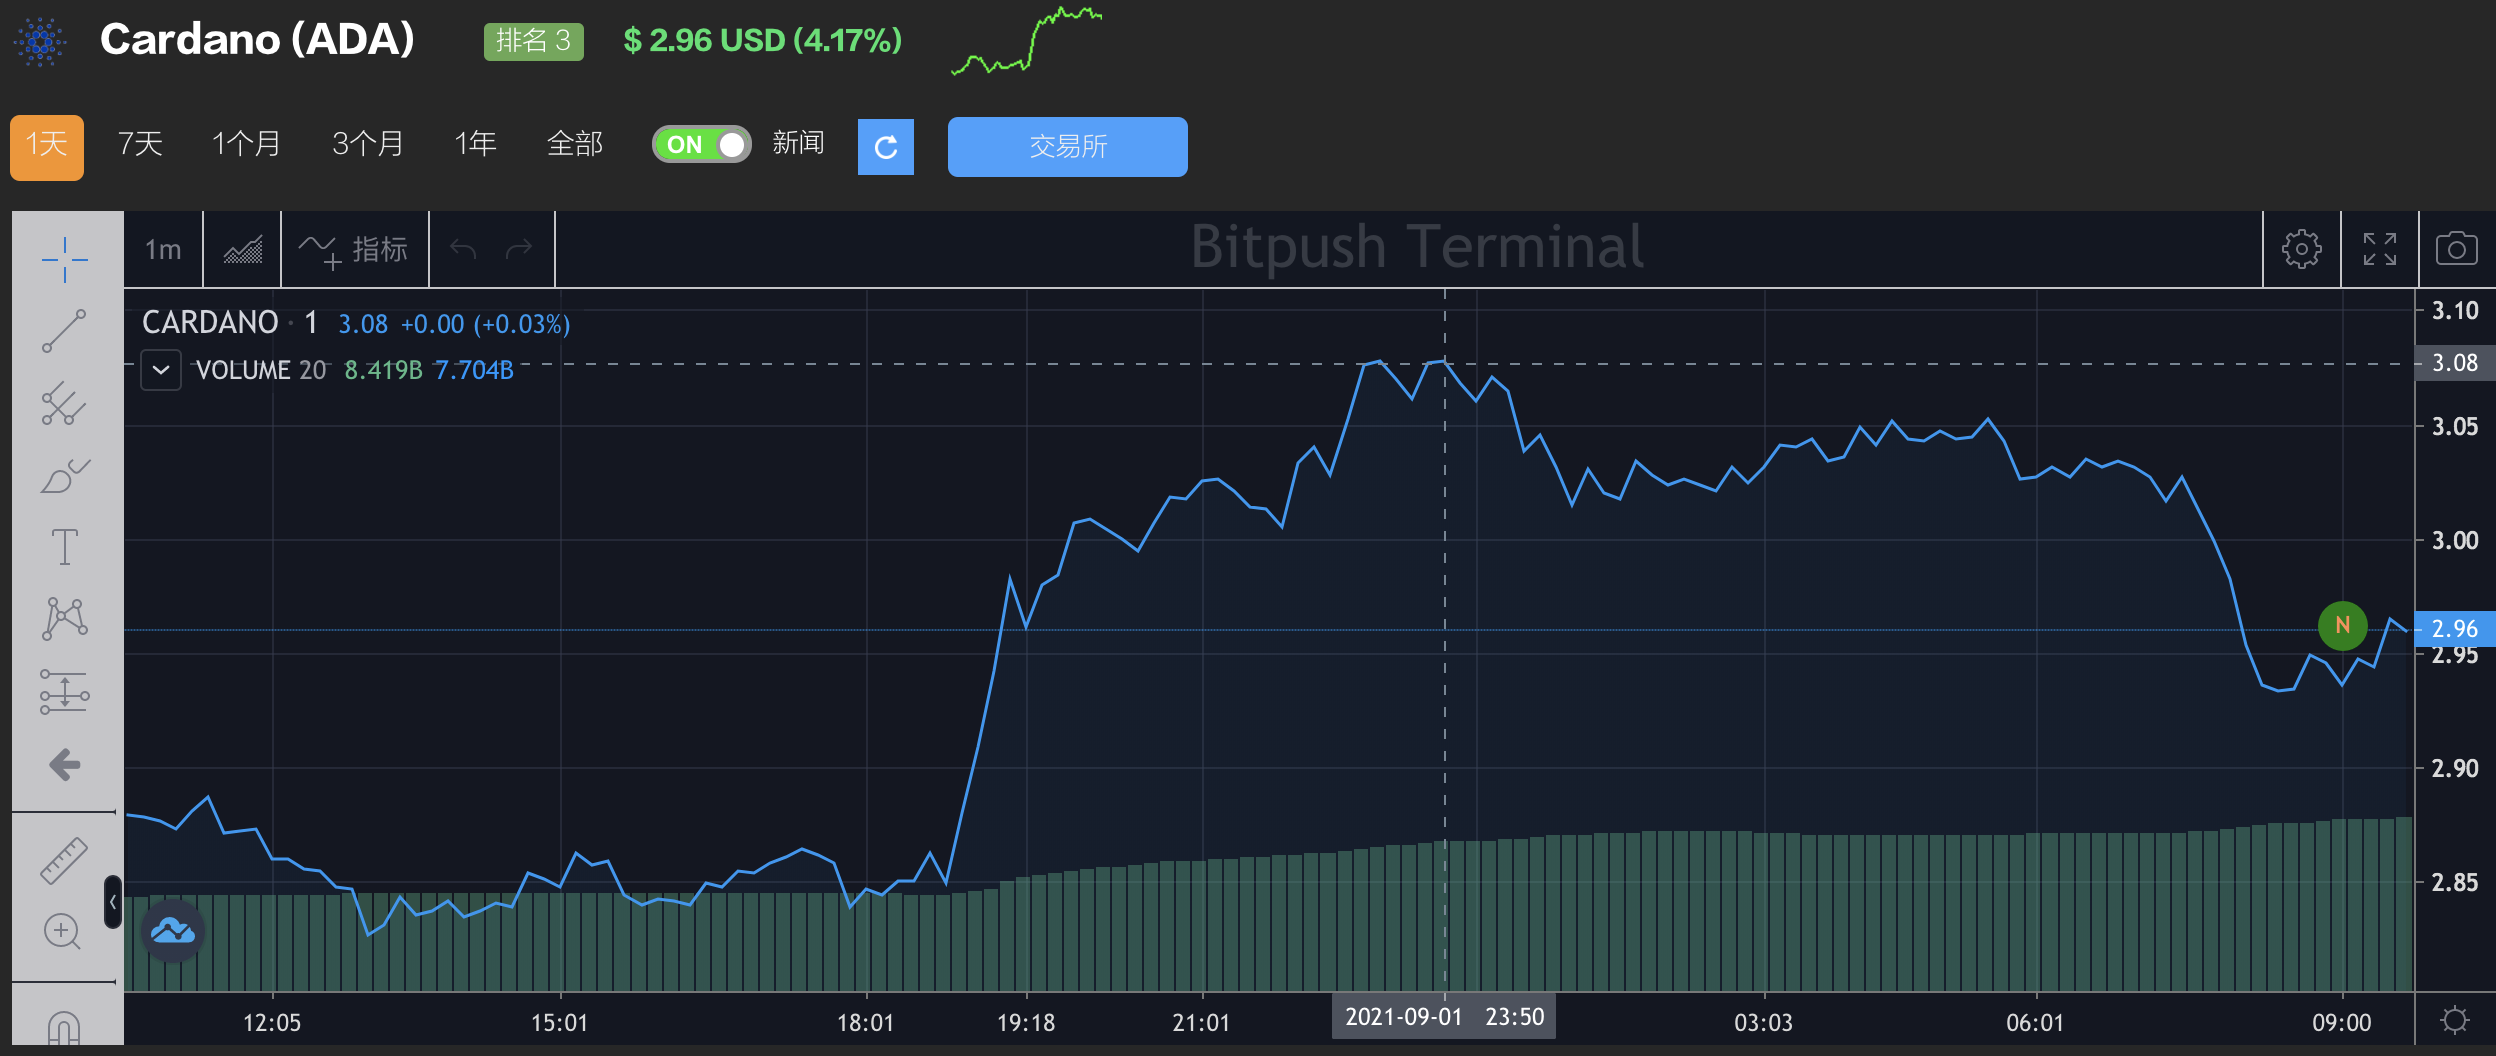Toggle the 新闻 ON switch
The width and height of the screenshot is (2496, 1056).
tap(701, 144)
